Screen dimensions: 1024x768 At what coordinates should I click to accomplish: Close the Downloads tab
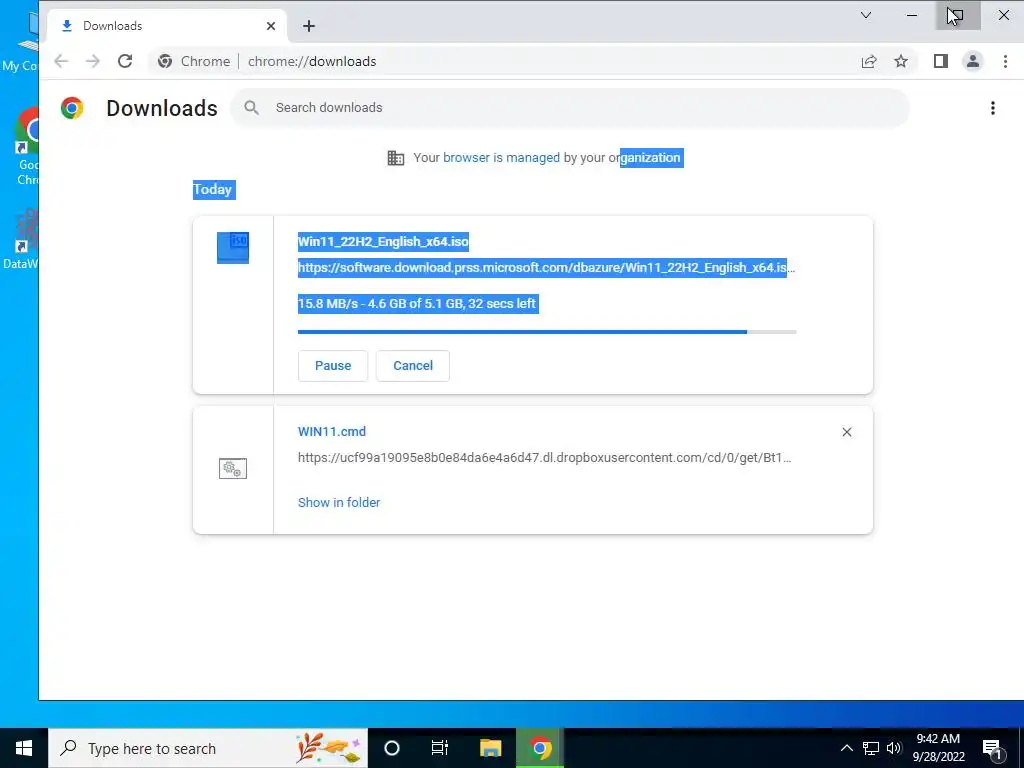(x=271, y=26)
